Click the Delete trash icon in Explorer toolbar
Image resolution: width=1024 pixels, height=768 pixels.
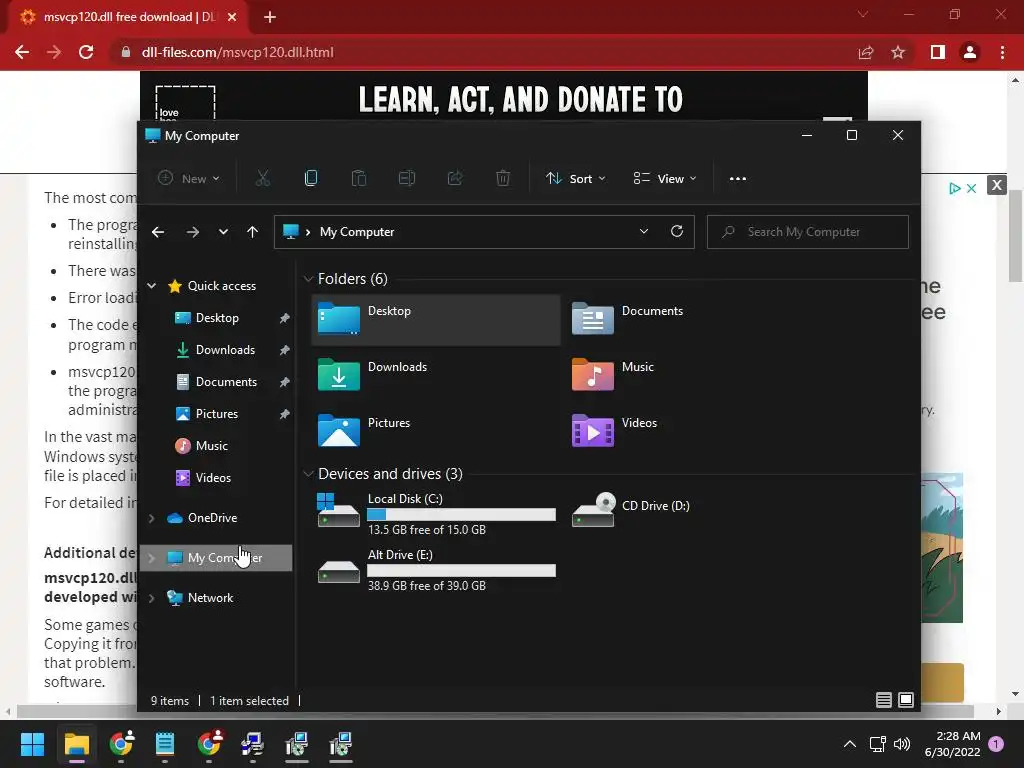pyautogui.click(x=503, y=178)
